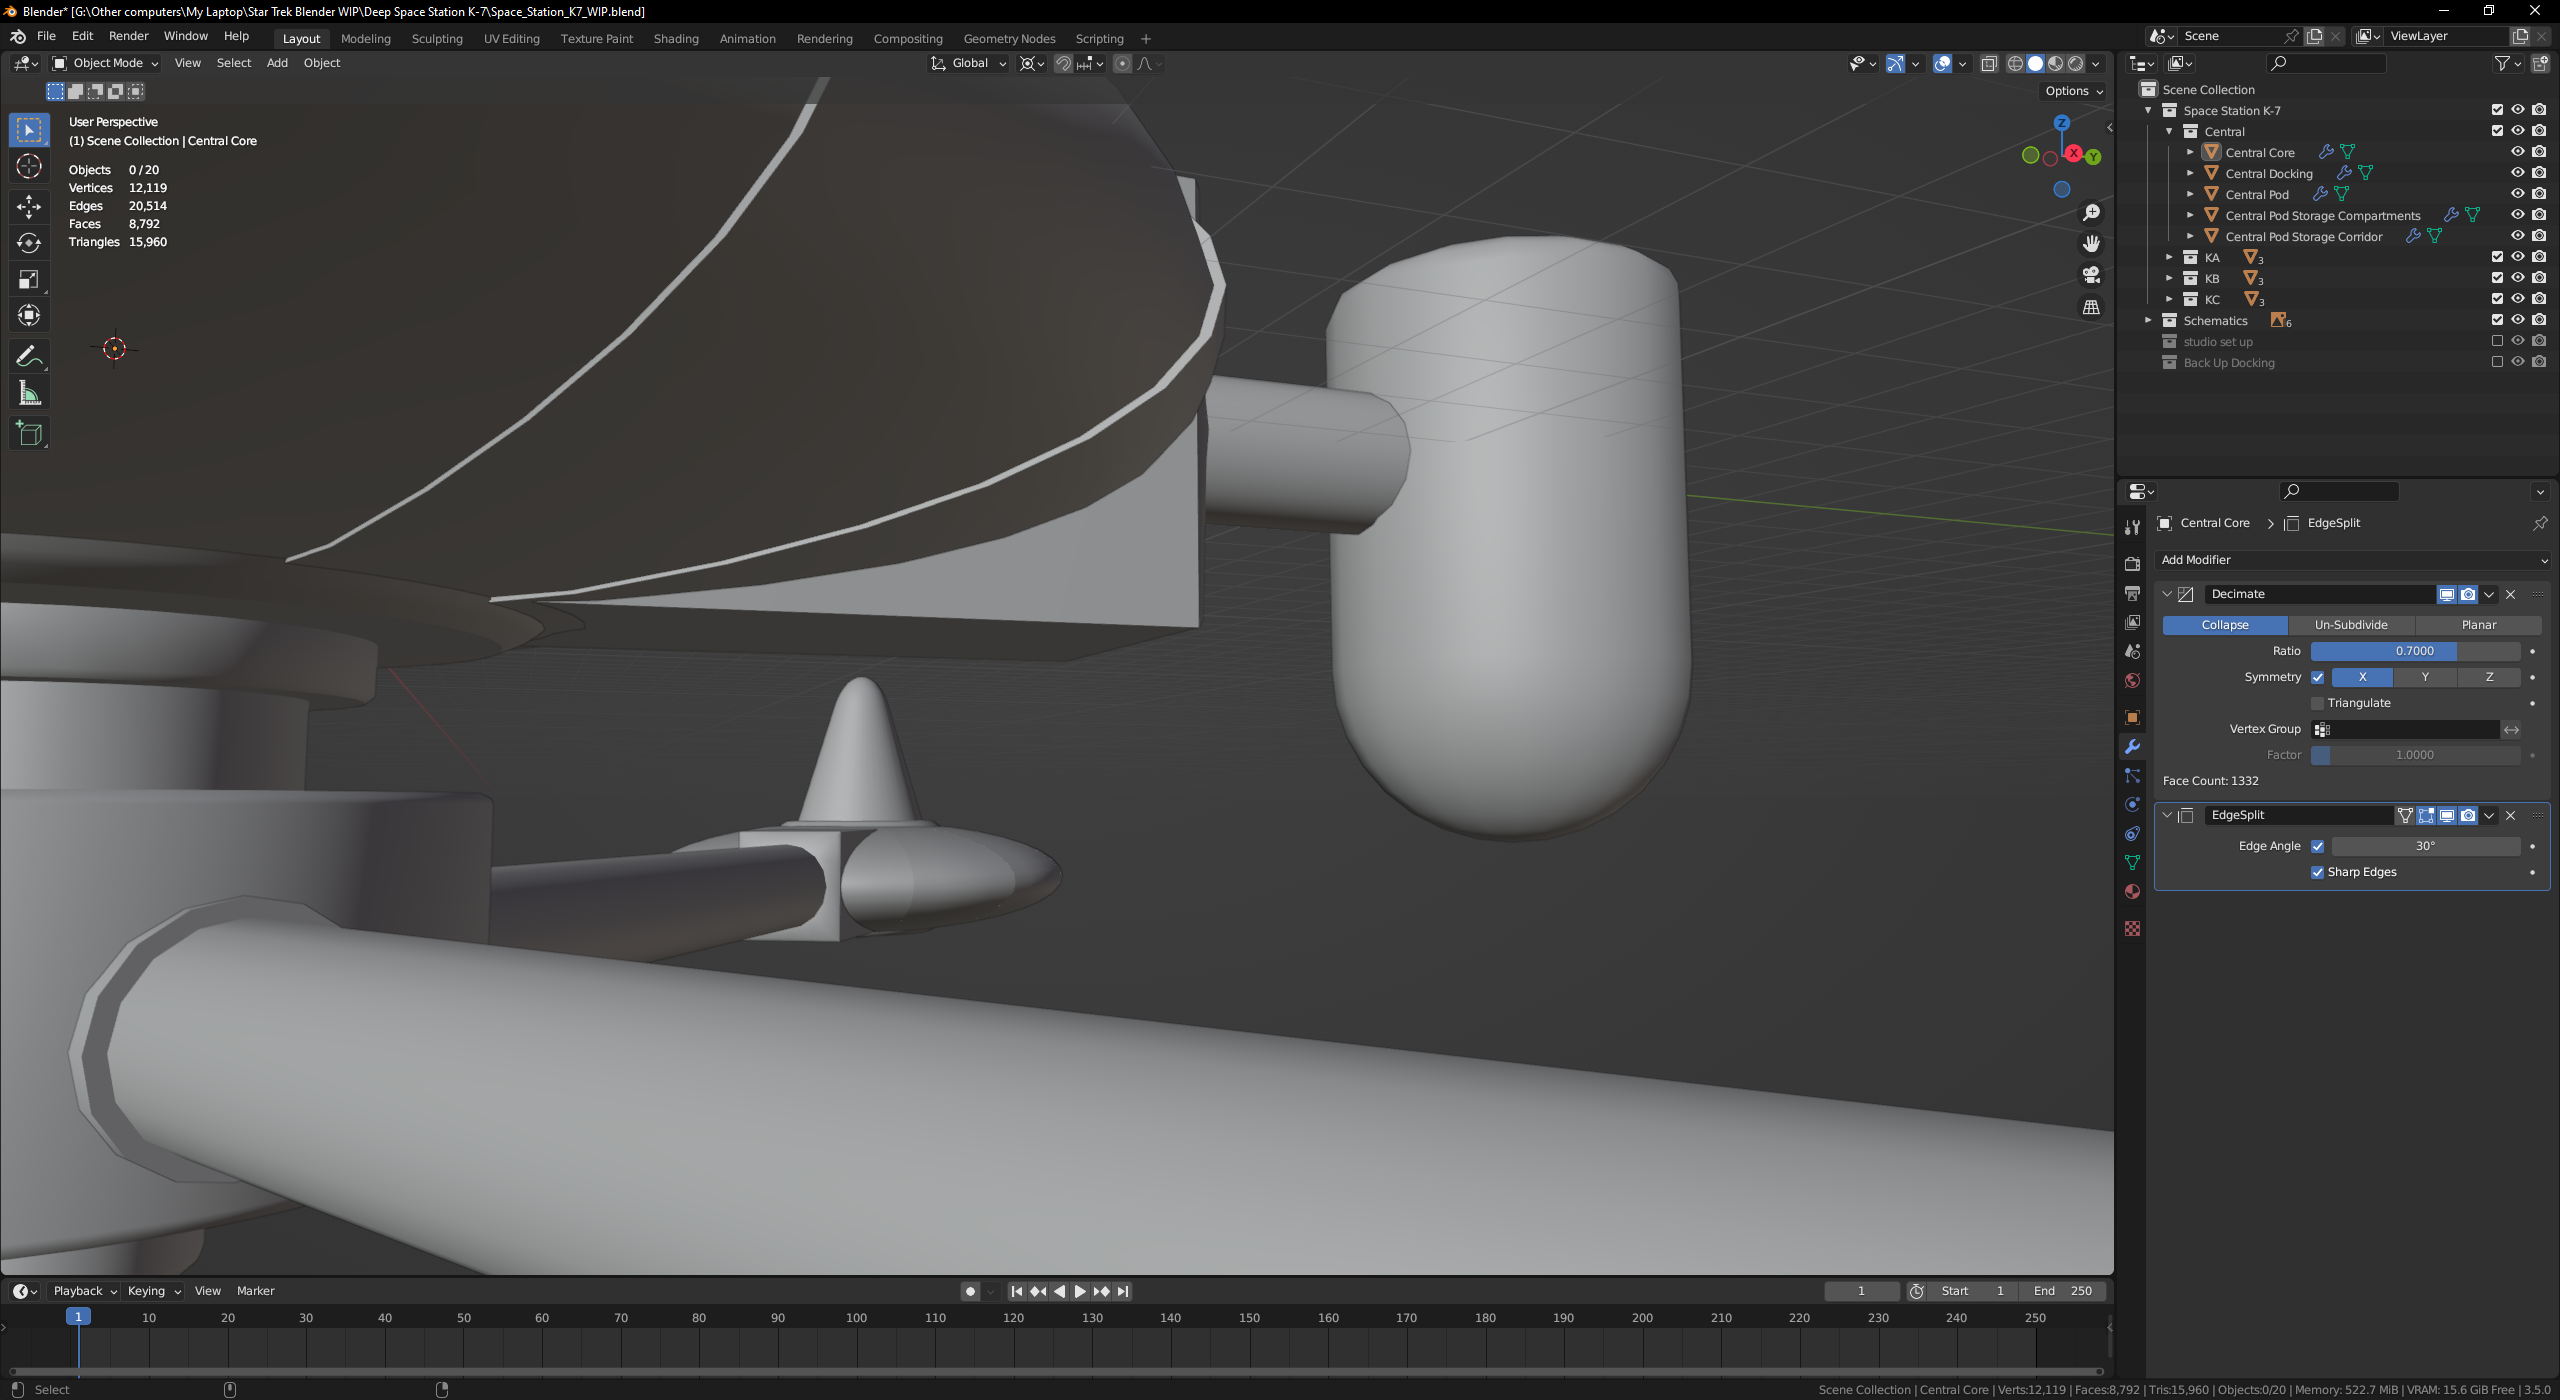Remove the Decimate modifier with X
This screenshot has height=1400, width=2560.
tap(2510, 594)
